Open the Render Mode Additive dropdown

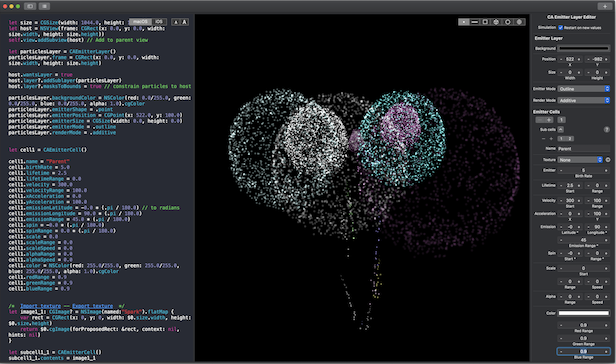(584, 101)
